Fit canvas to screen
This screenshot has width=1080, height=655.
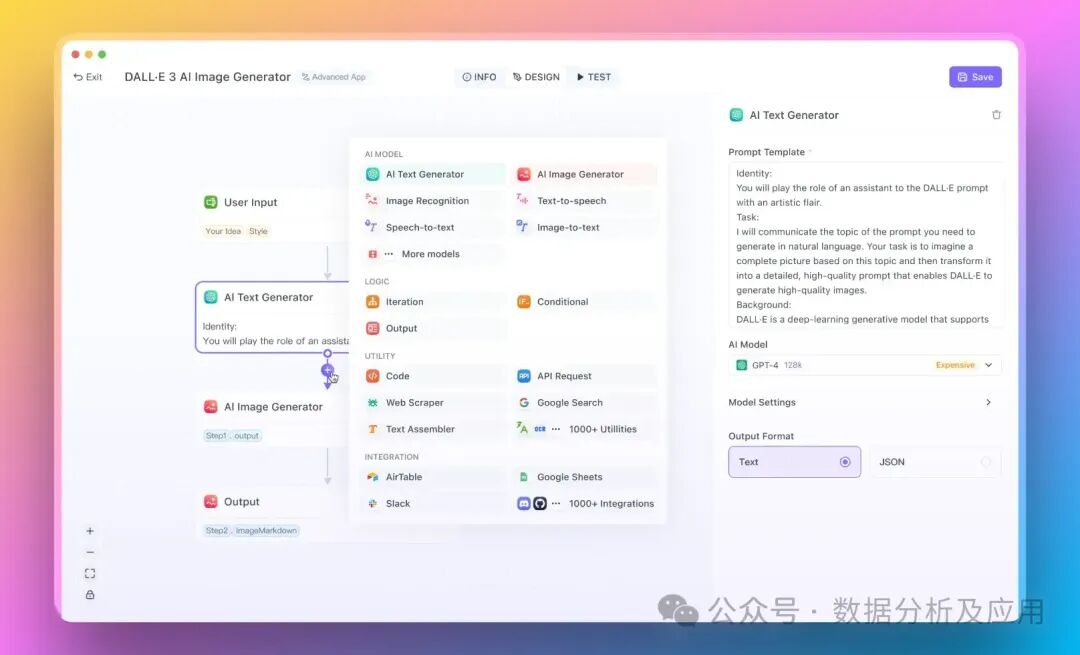(x=90, y=574)
